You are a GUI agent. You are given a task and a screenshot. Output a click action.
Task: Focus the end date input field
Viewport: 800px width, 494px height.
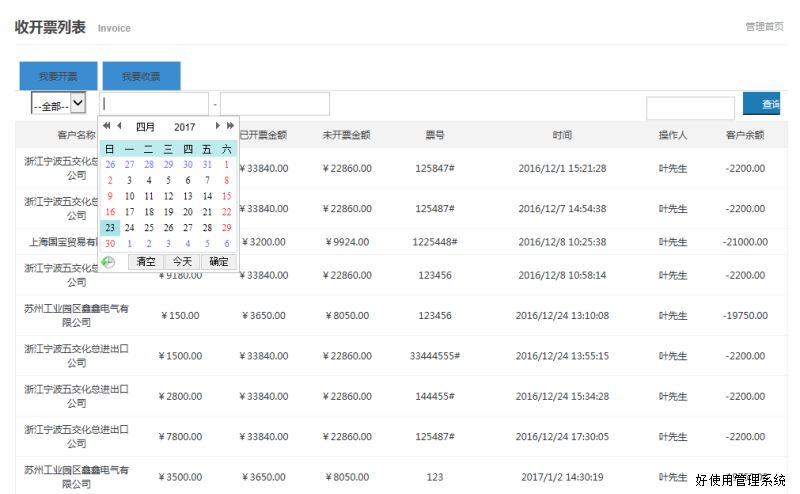[274, 104]
